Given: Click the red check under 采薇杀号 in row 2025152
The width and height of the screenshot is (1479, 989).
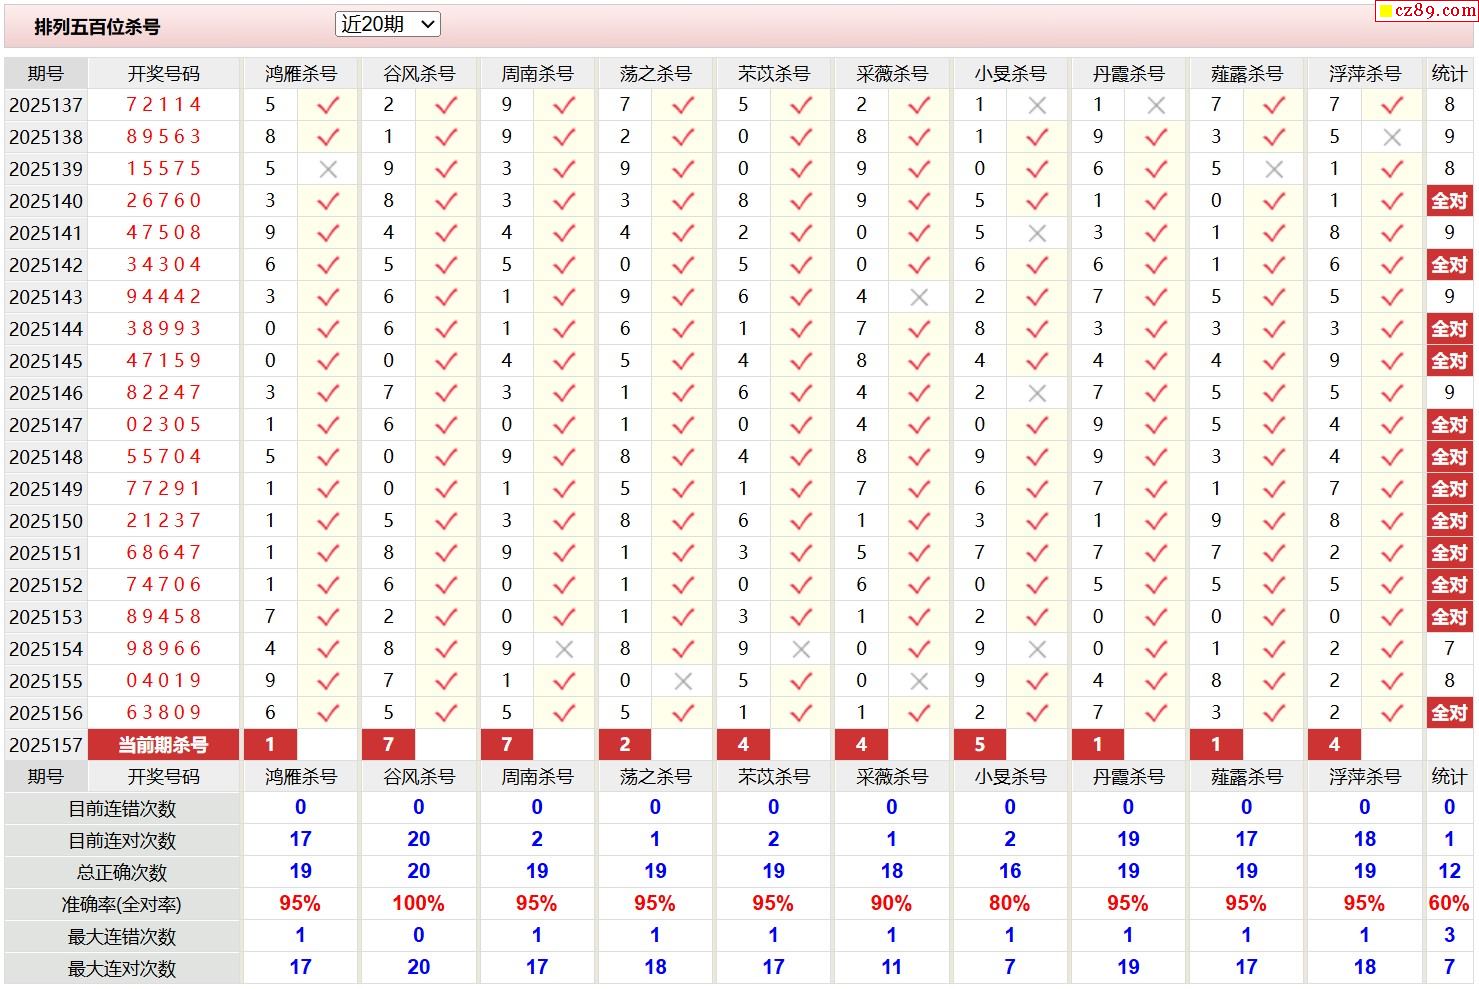Looking at the screenshot, I should (x=919, y=585).
